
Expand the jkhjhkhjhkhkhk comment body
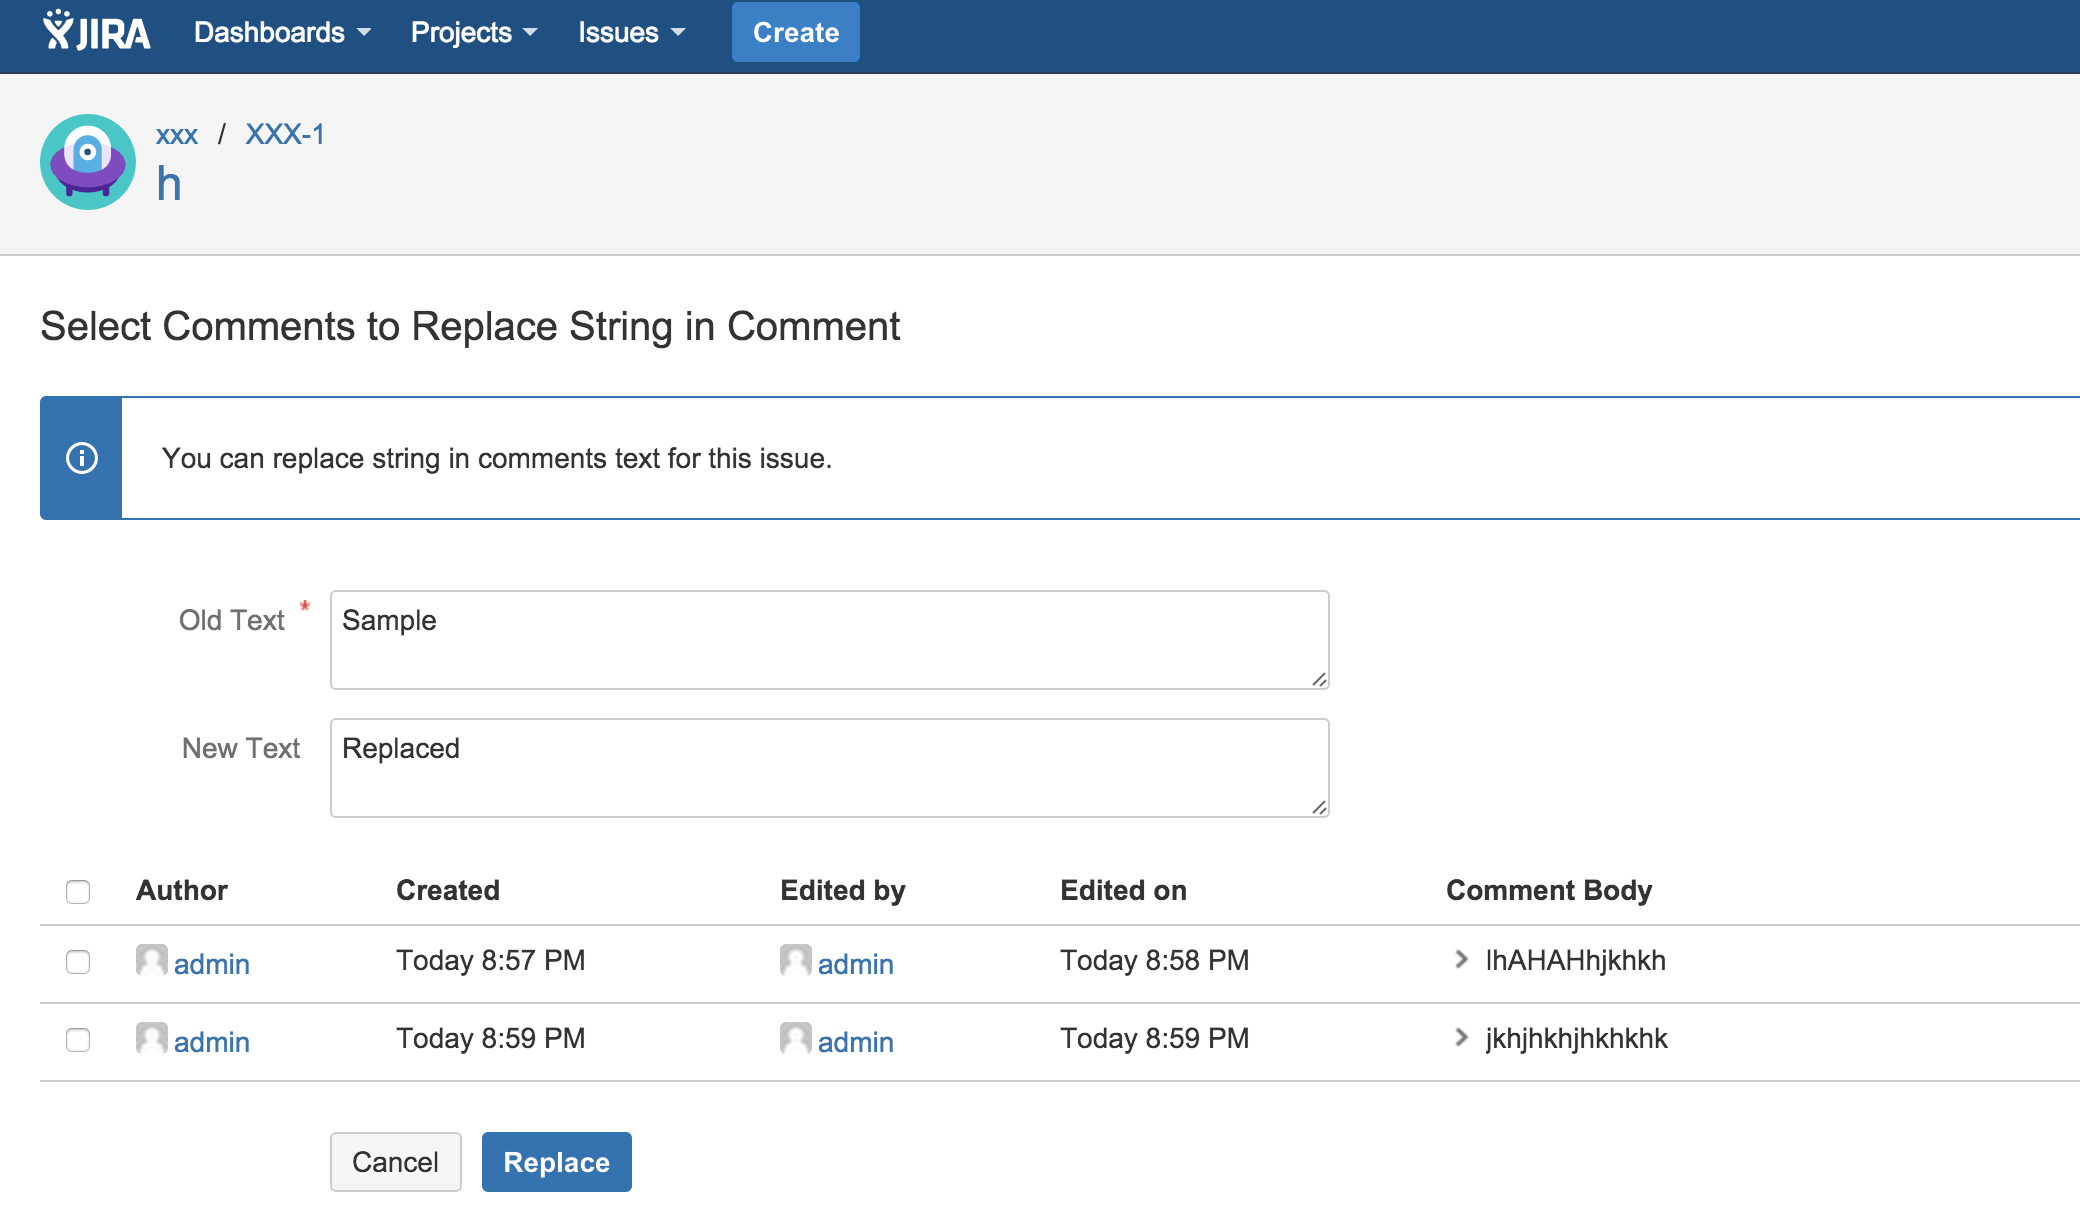[x=1461, y=1038]
